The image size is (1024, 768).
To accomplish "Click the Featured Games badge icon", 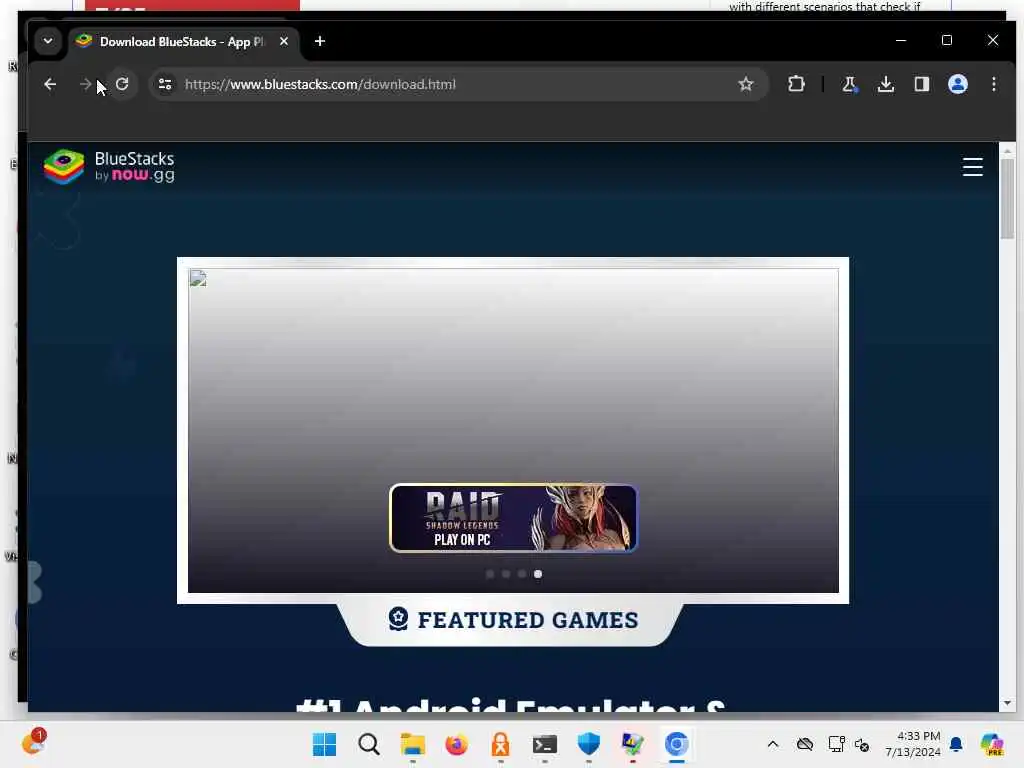I will (x=398, y=618).
